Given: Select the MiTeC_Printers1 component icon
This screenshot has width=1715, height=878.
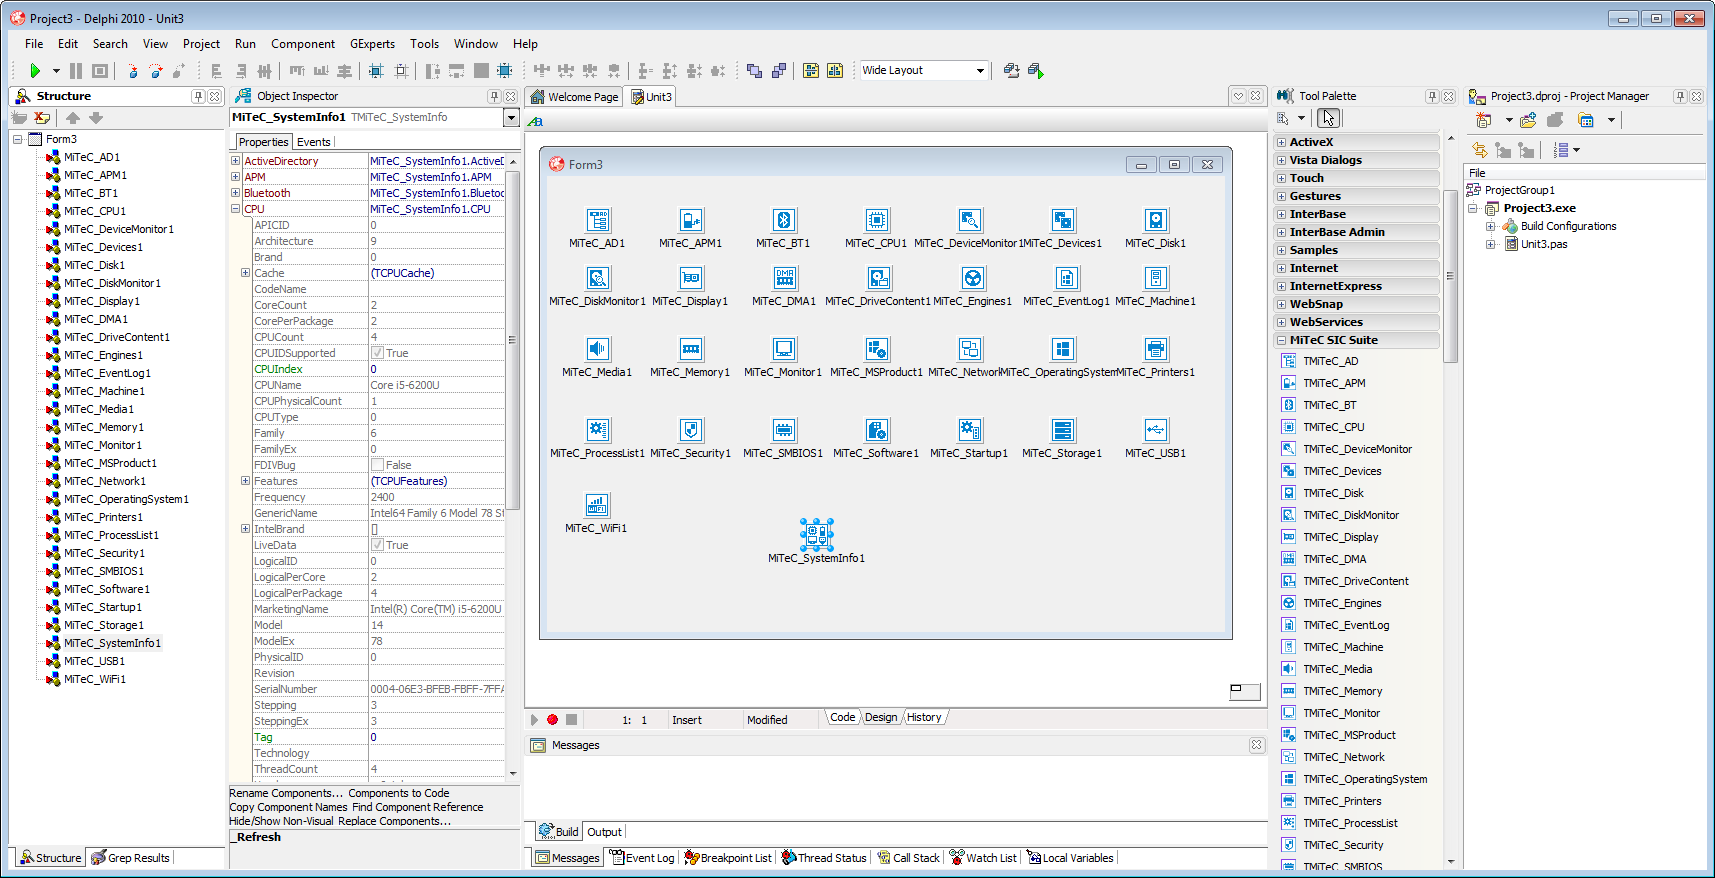Looking at the screenshot, I should tap(1156, 349).
